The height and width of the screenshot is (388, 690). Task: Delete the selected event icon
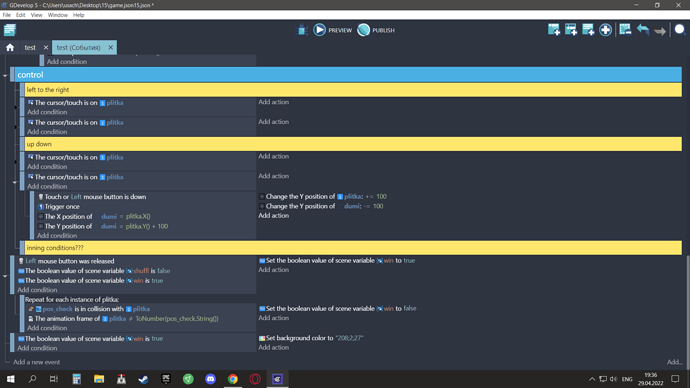coord(625,30)
